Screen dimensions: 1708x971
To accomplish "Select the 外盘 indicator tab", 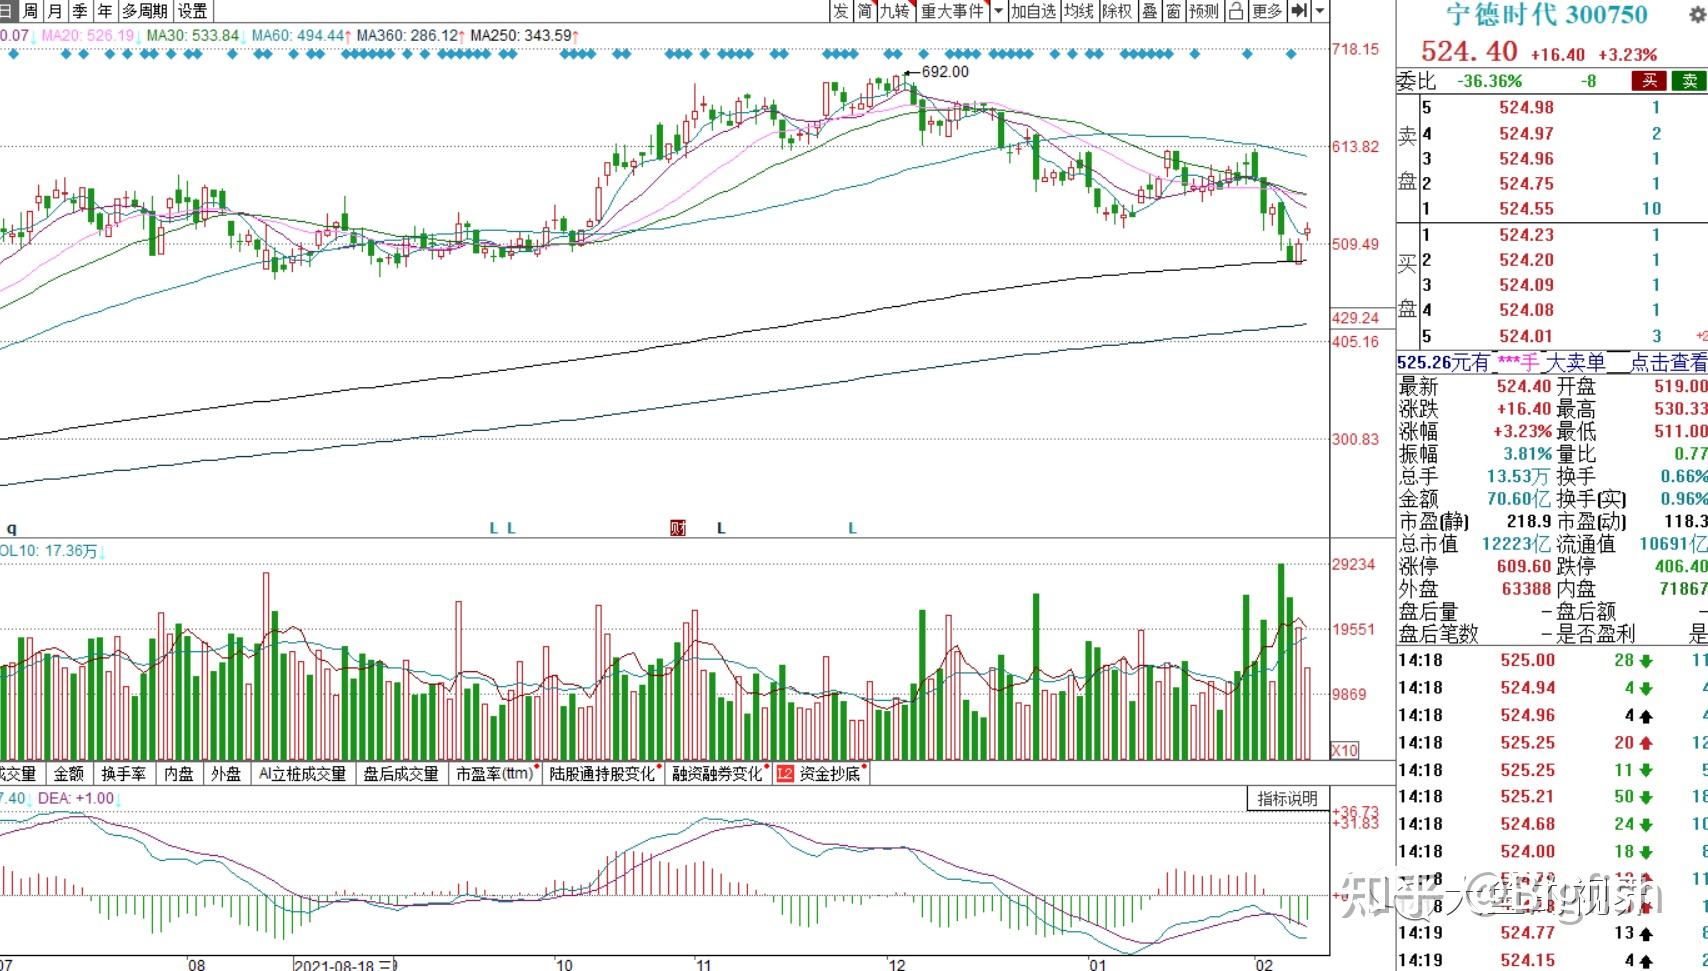I will point(226,773).
